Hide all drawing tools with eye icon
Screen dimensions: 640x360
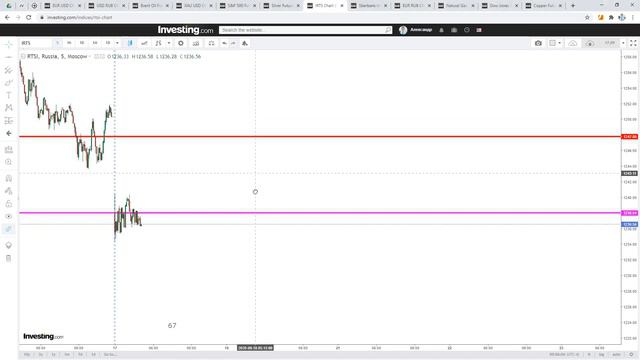click(x=9, y=216)
